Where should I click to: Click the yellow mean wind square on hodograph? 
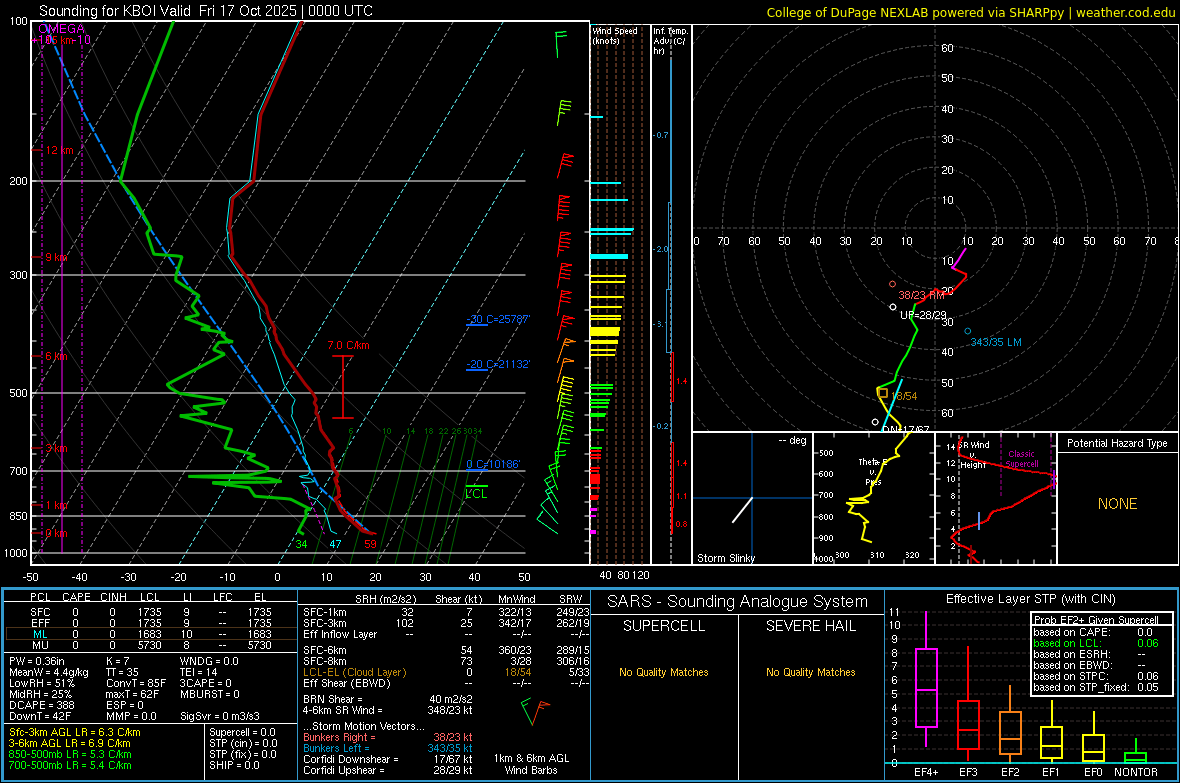883,393
